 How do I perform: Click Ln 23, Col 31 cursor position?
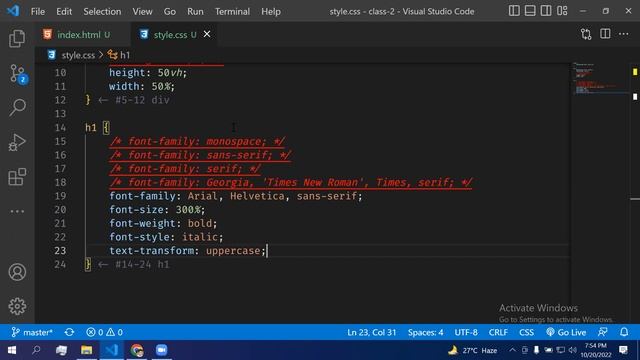click(371, 332)
